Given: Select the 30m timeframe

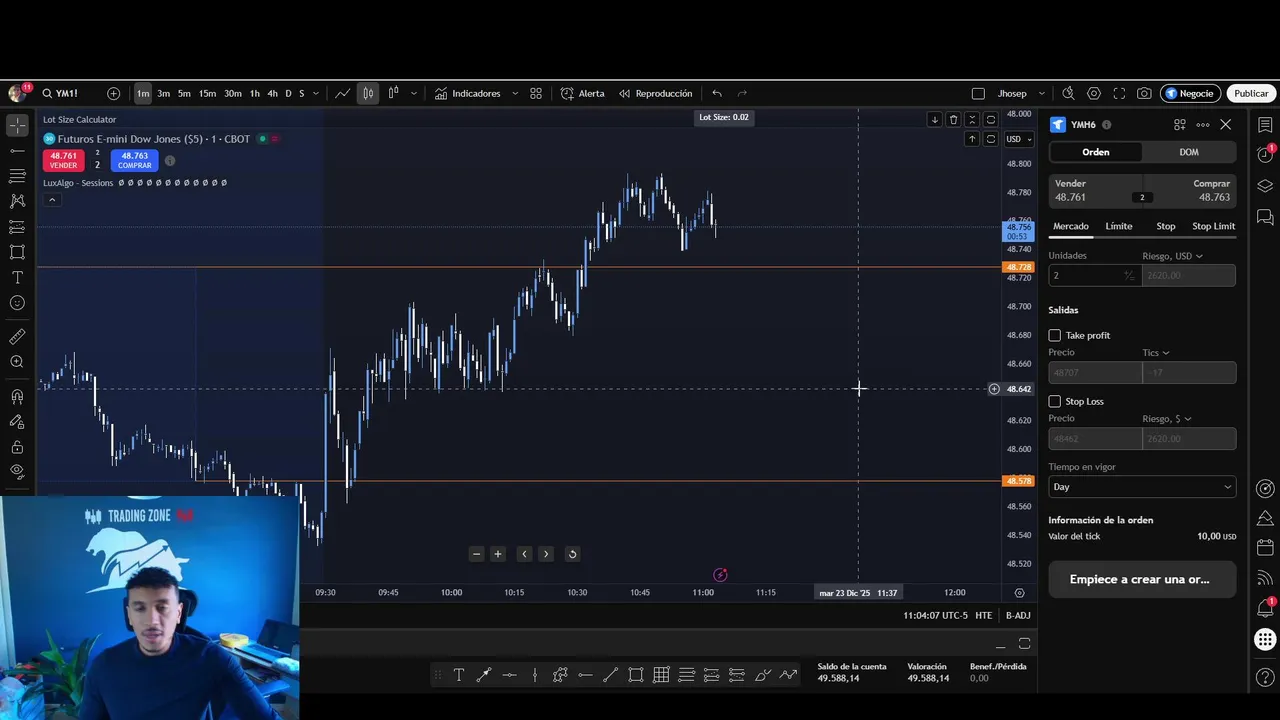Looking at the screenshot, I should point(233,93).
